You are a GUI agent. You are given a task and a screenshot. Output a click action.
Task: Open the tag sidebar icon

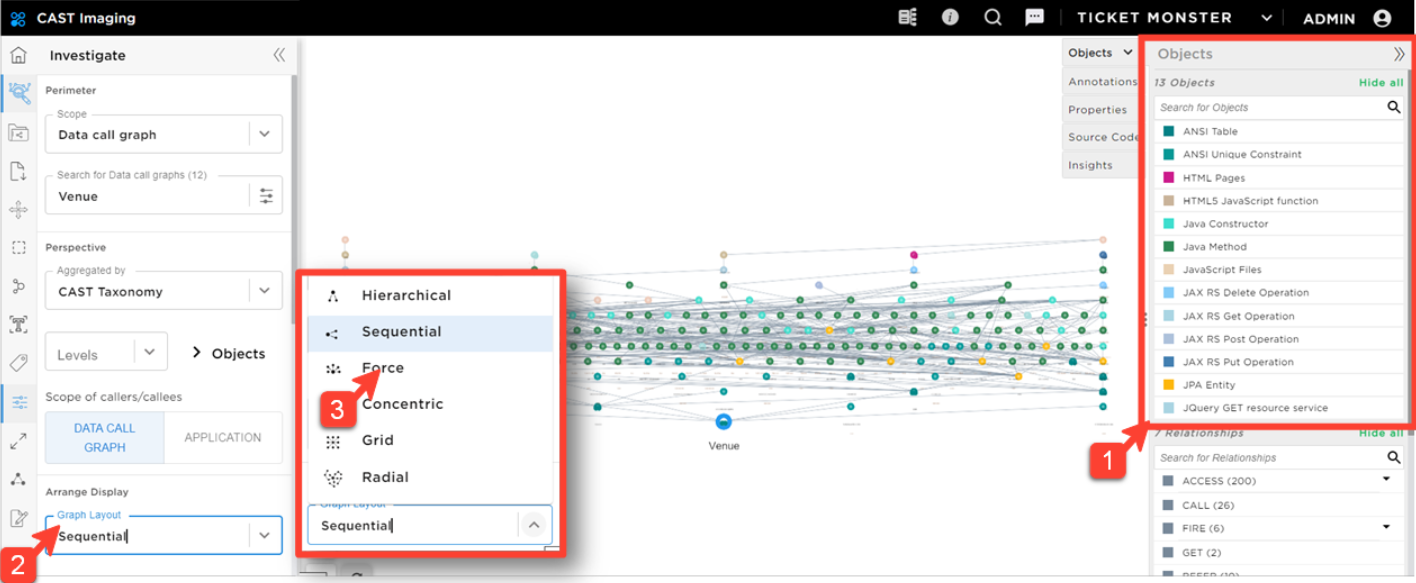tap(18, 362)
